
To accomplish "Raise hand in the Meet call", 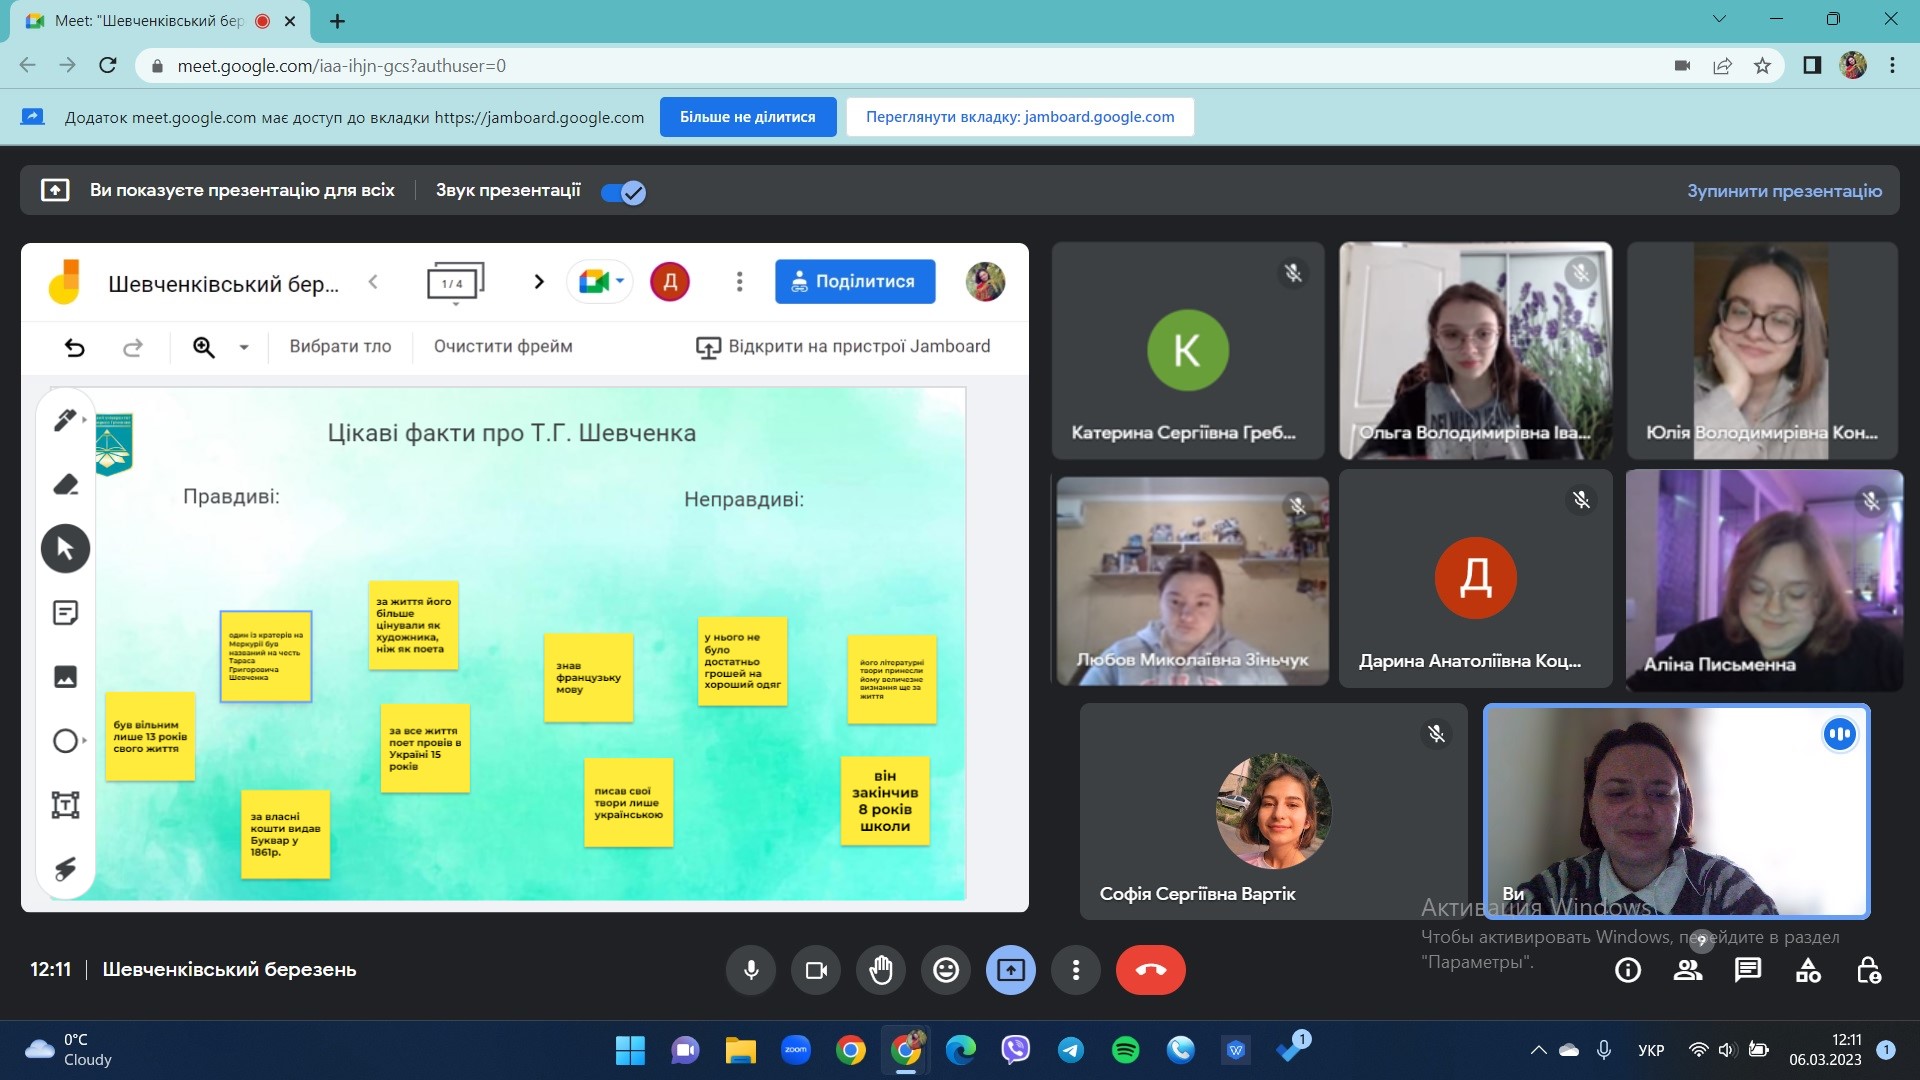I will click(881, 970).
